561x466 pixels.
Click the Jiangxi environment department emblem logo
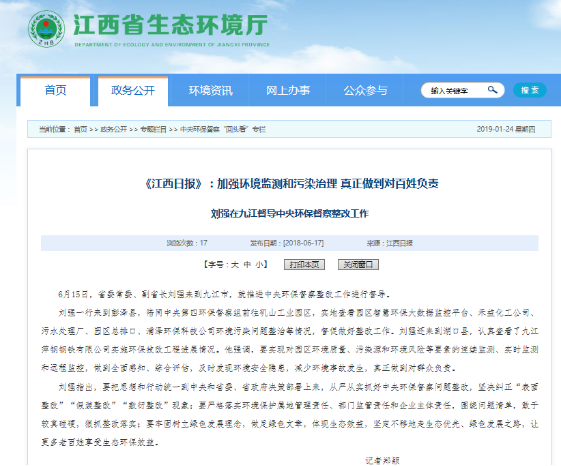[x=46, y=29]
